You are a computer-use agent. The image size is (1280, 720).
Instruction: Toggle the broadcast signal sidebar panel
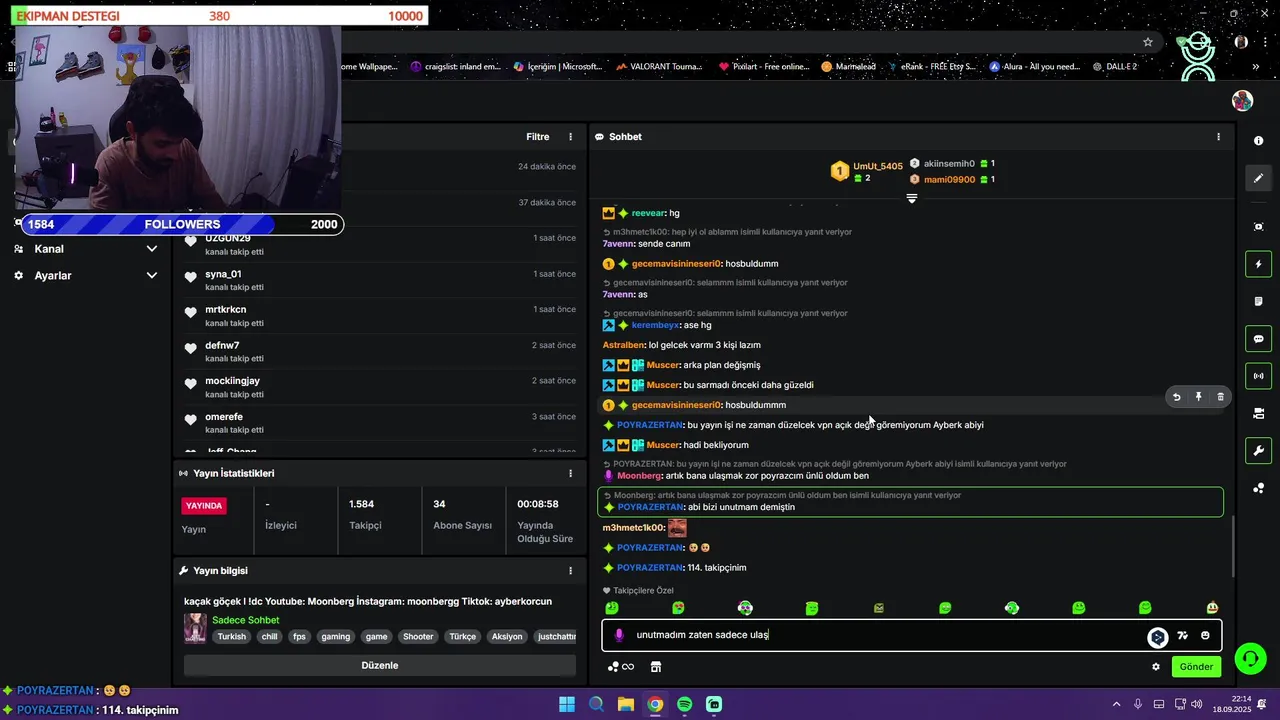(x=1258, y=376)
